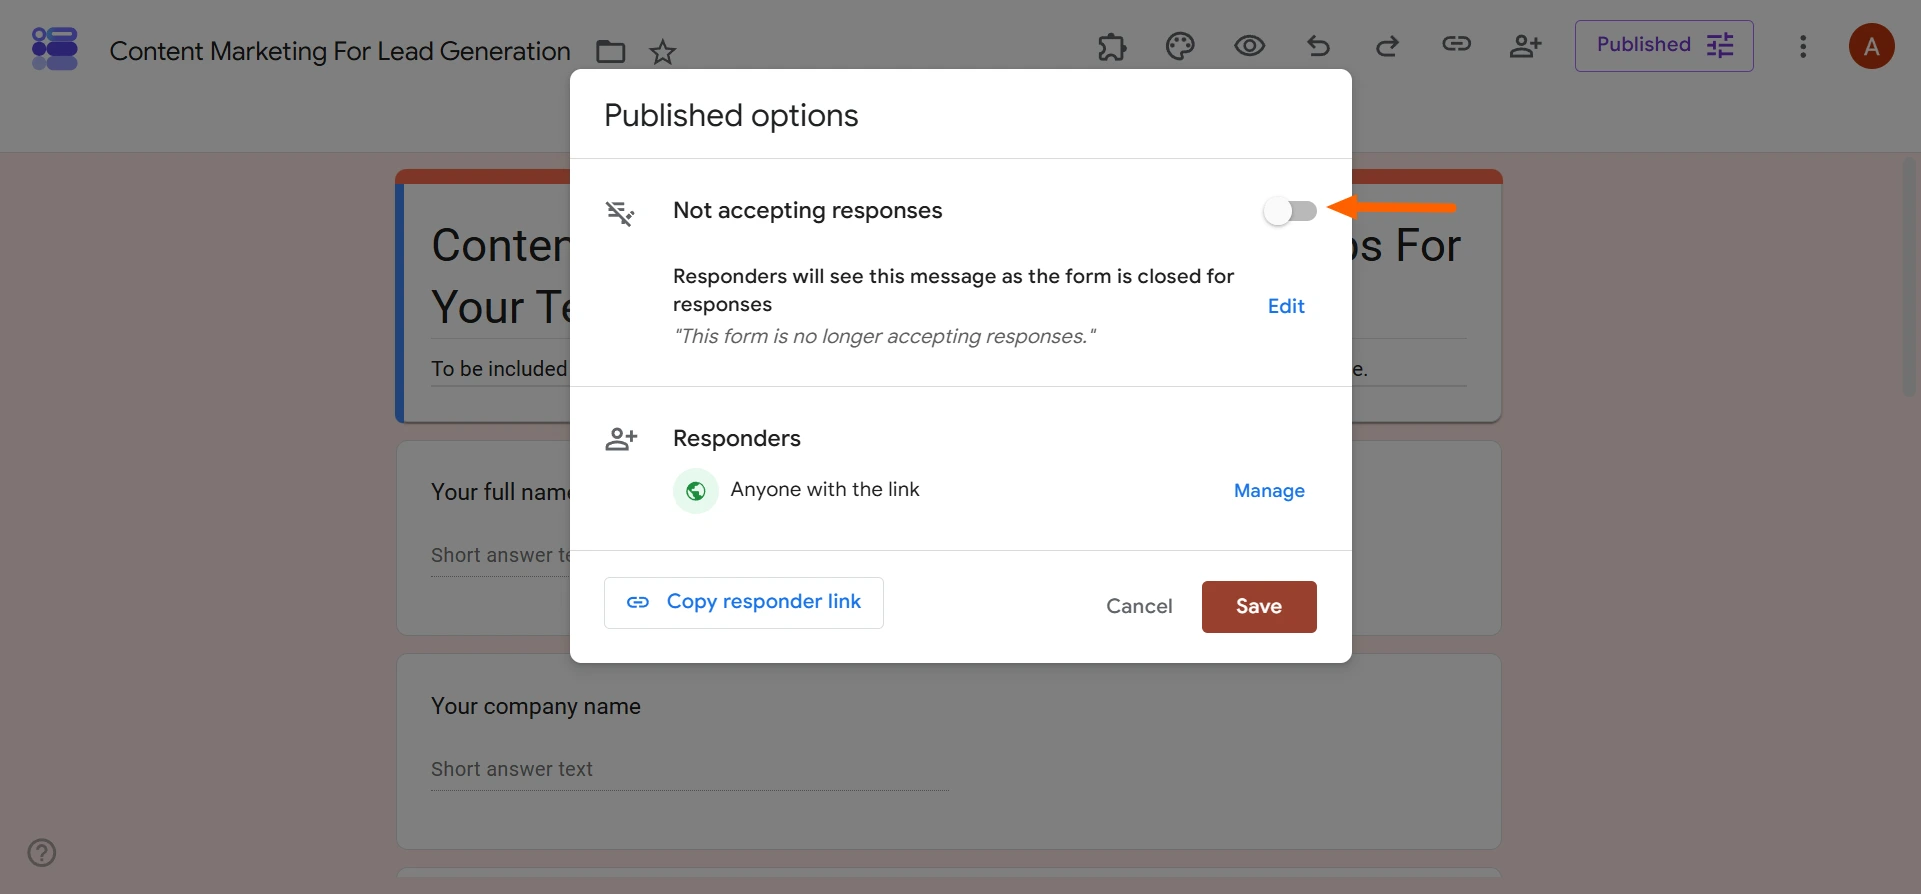Open the help question mark icon
The height and width of the screenshot is (894, 1921).
[x=42, y=853]
